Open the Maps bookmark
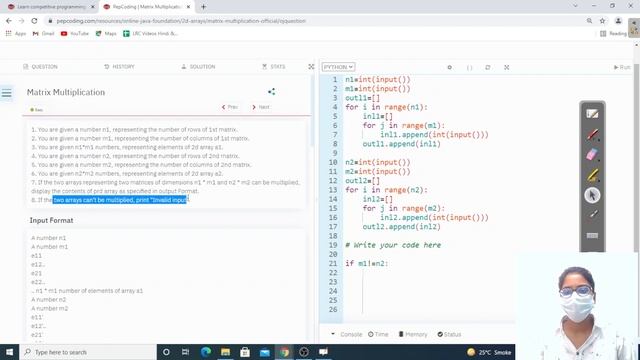 106,33
